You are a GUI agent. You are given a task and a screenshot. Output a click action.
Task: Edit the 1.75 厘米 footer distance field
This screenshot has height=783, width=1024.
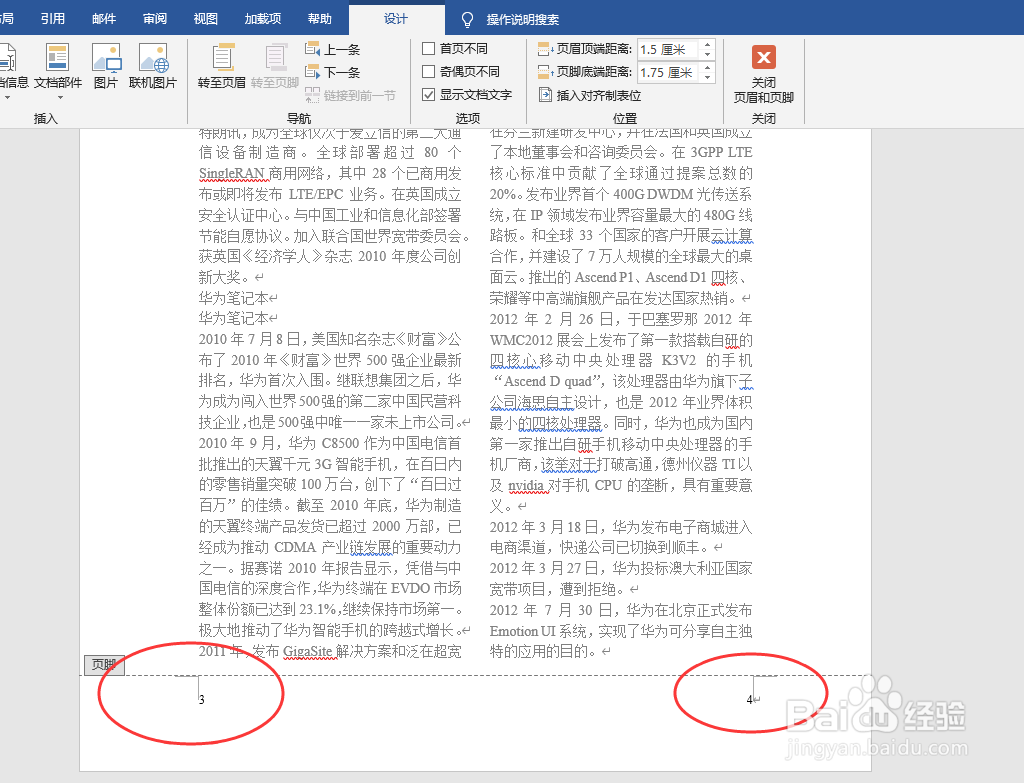pyautogui.click(x=668, y=72)
